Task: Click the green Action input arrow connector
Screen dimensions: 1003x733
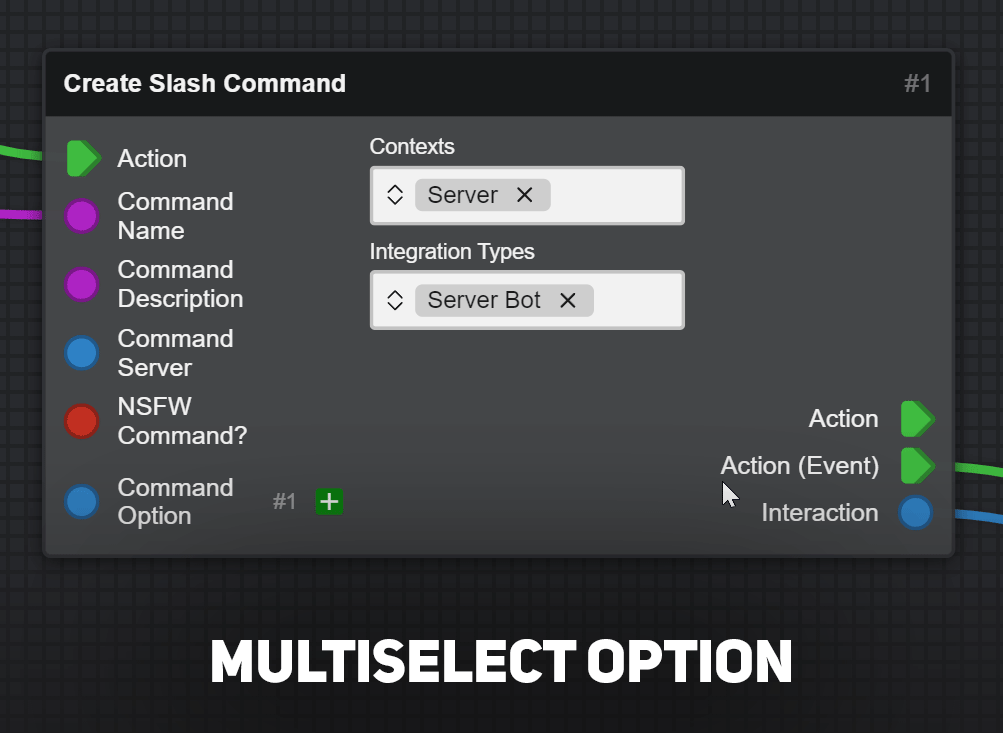Action: pyautogui.click(x=83, y=159)
